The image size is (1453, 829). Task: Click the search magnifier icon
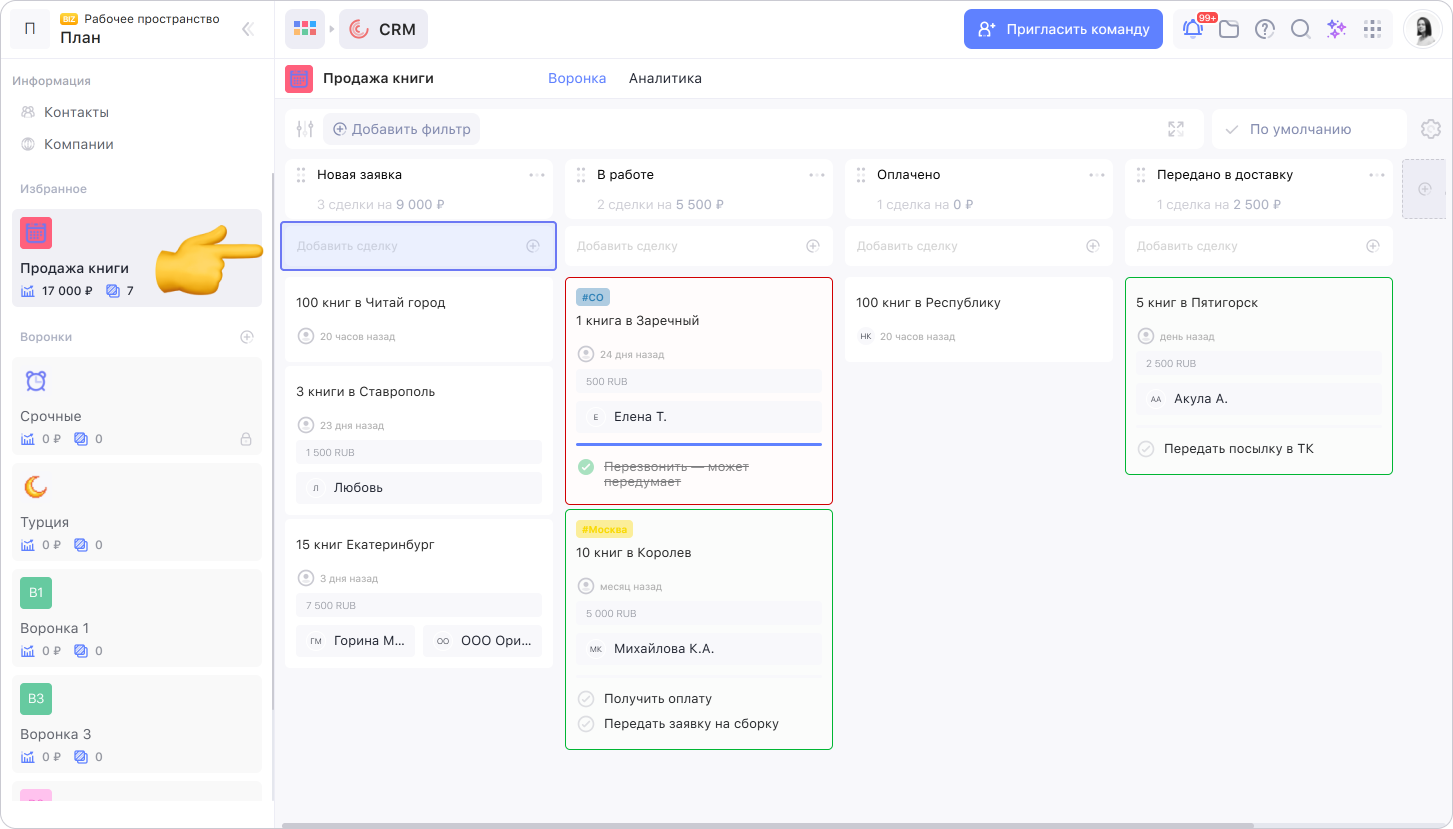[x=1300, y=29]
